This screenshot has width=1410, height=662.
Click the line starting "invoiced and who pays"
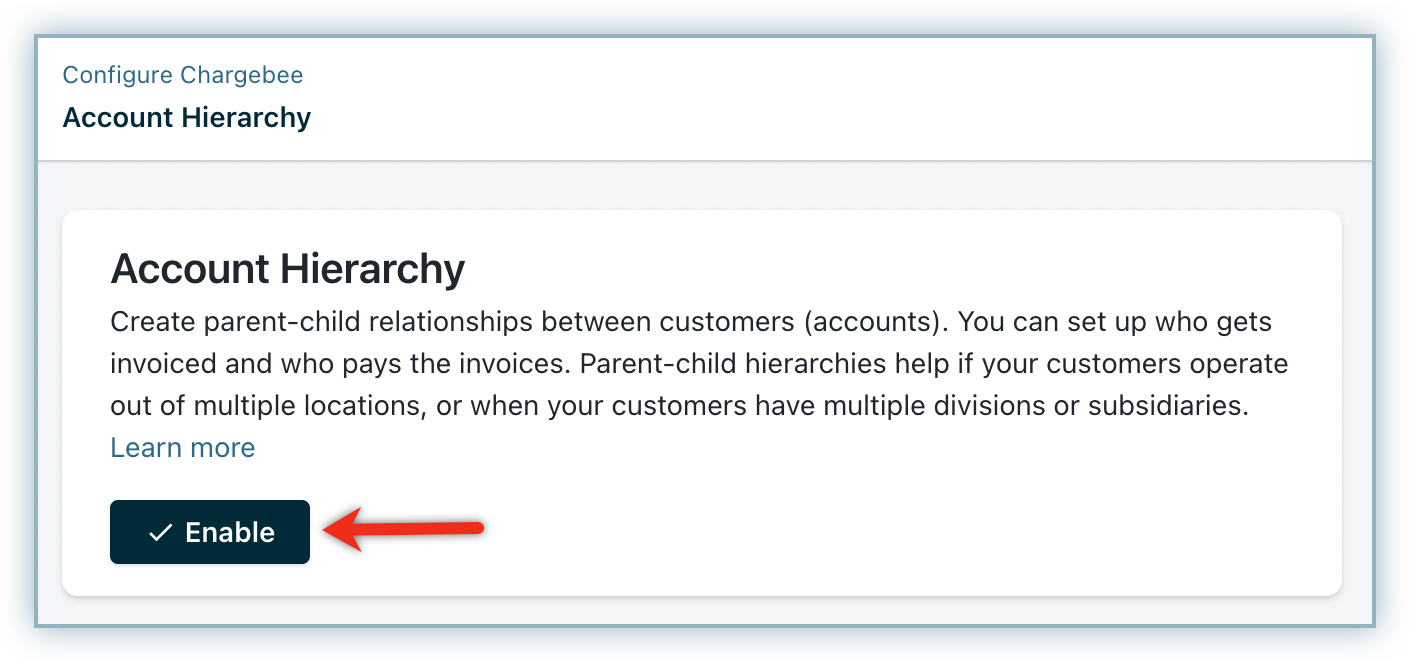pyautogui.click(x=699, y=364)
